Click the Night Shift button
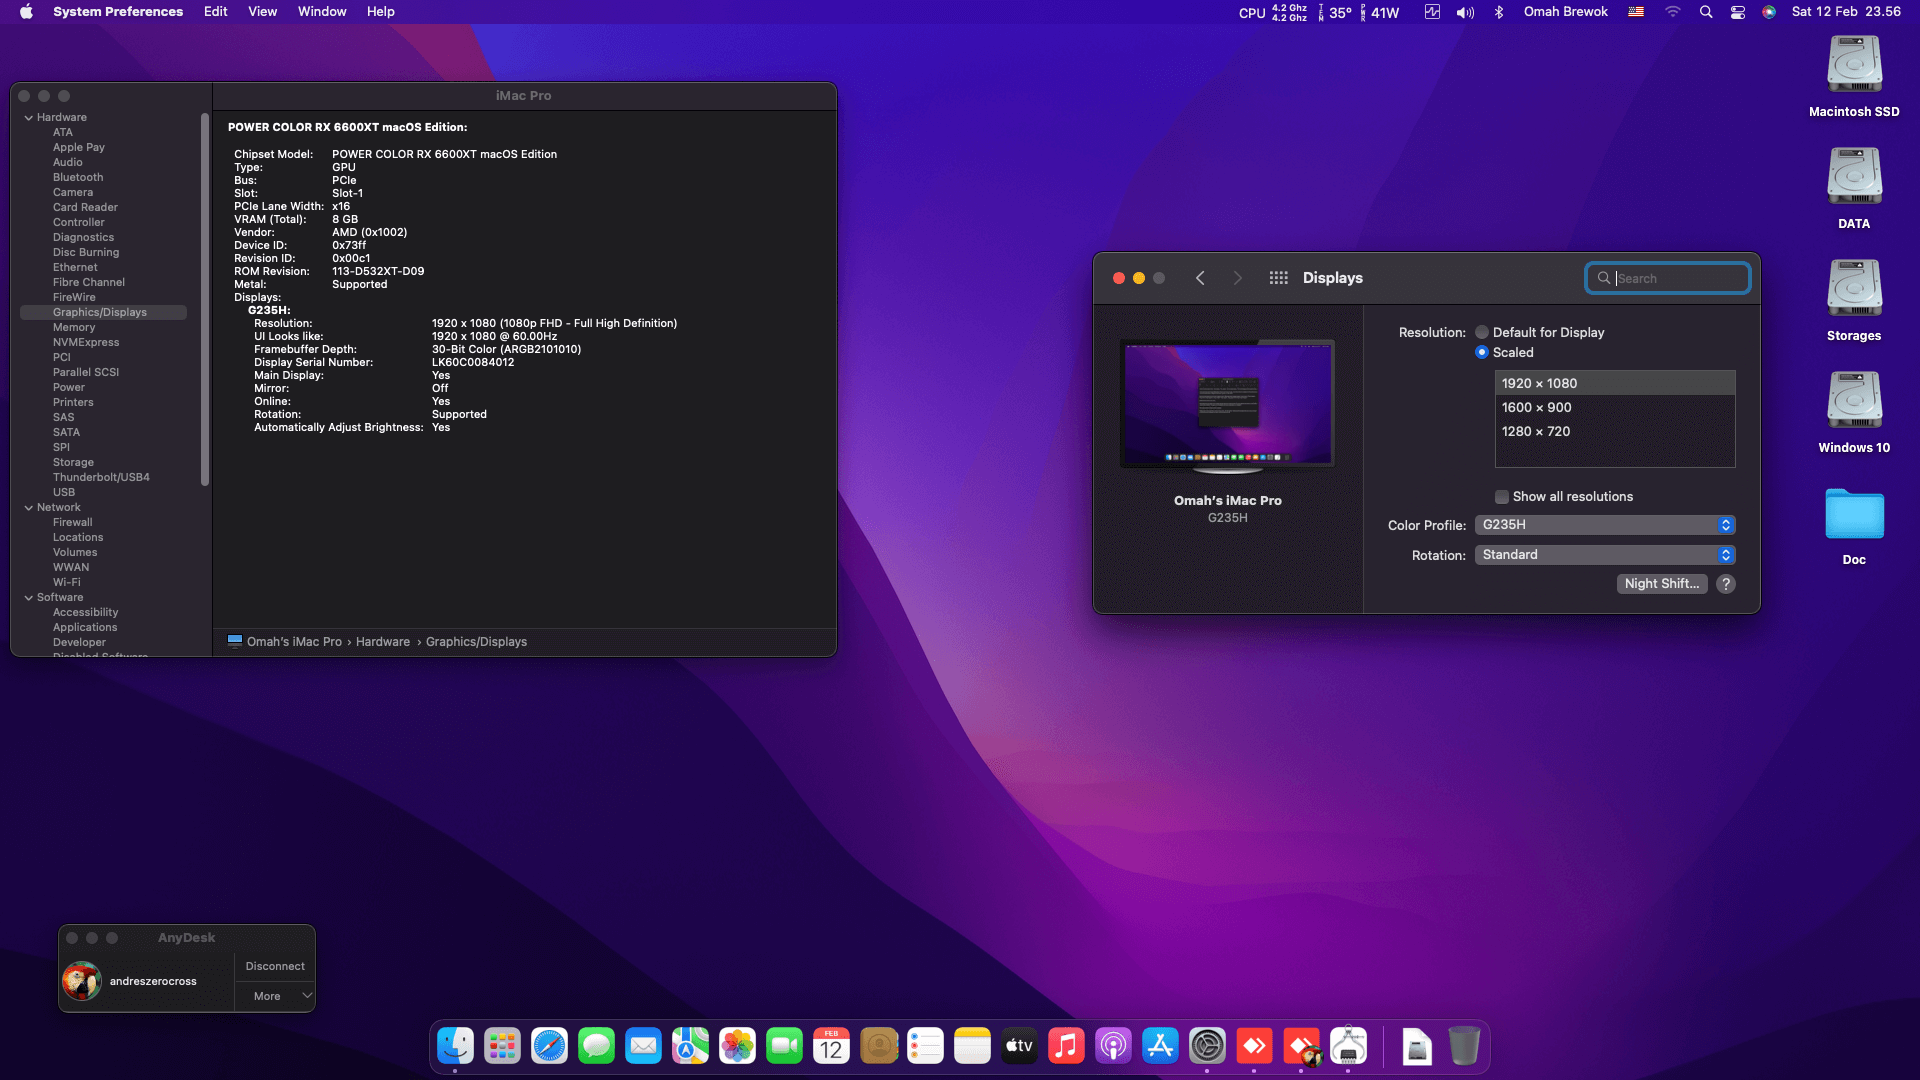The image size is (1920, 1080). pos(1662,584)
